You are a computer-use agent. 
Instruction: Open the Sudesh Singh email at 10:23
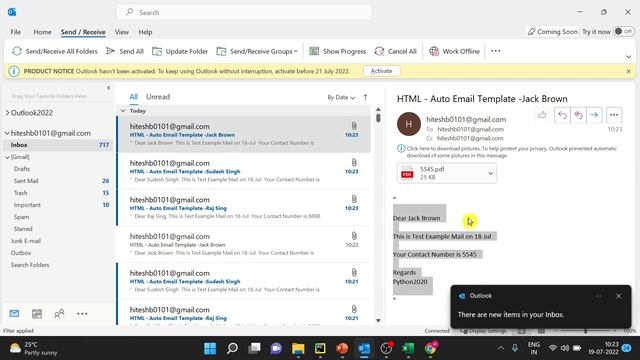coord(244,171)
